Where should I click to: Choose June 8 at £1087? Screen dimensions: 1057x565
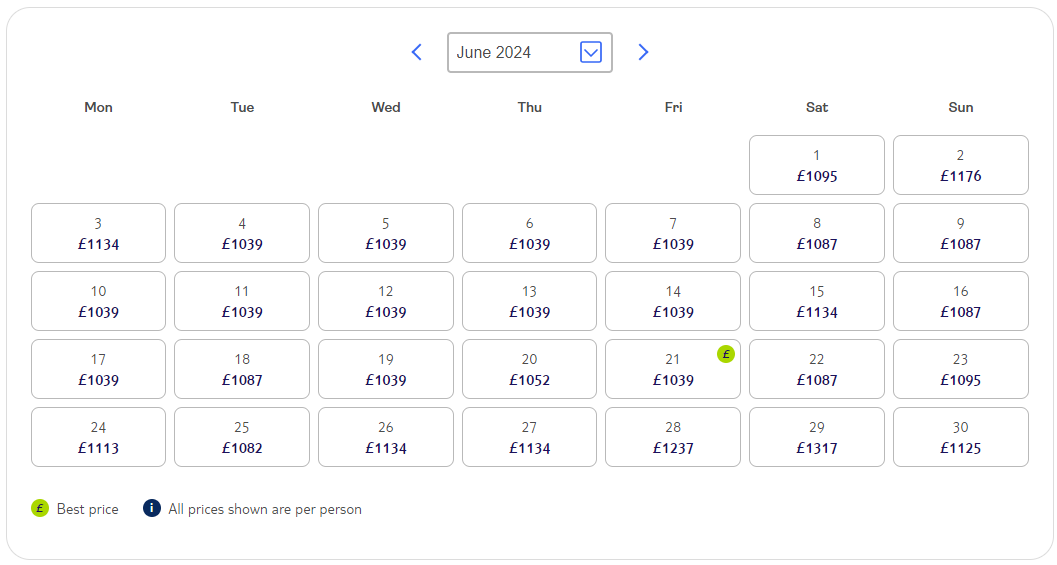point(816,233)
